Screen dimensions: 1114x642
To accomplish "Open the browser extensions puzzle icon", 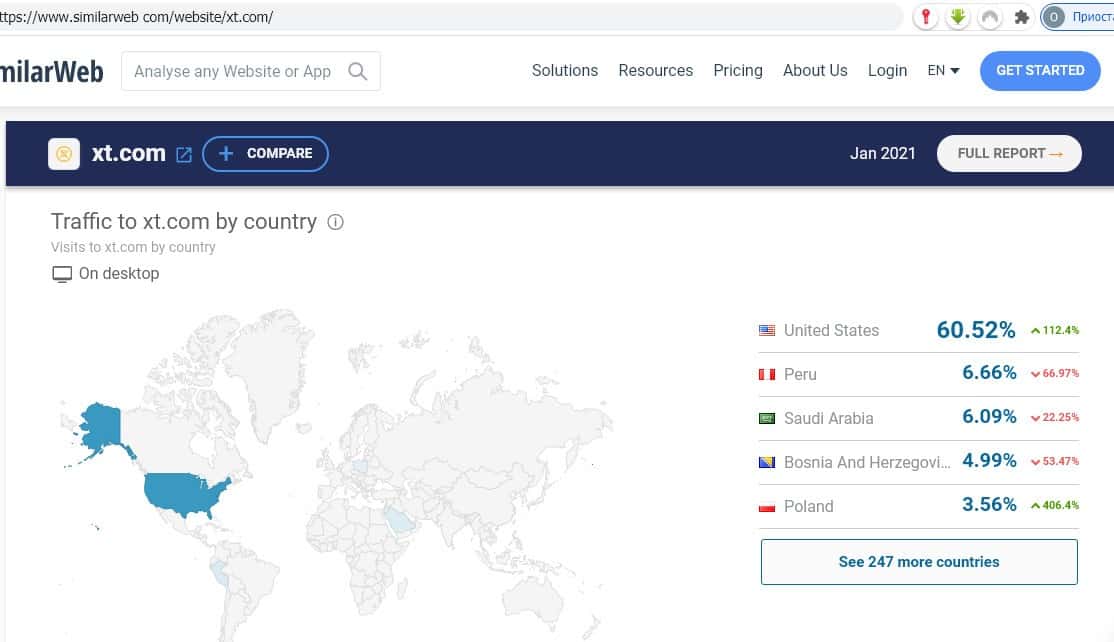I will (x=1021, y=17).
